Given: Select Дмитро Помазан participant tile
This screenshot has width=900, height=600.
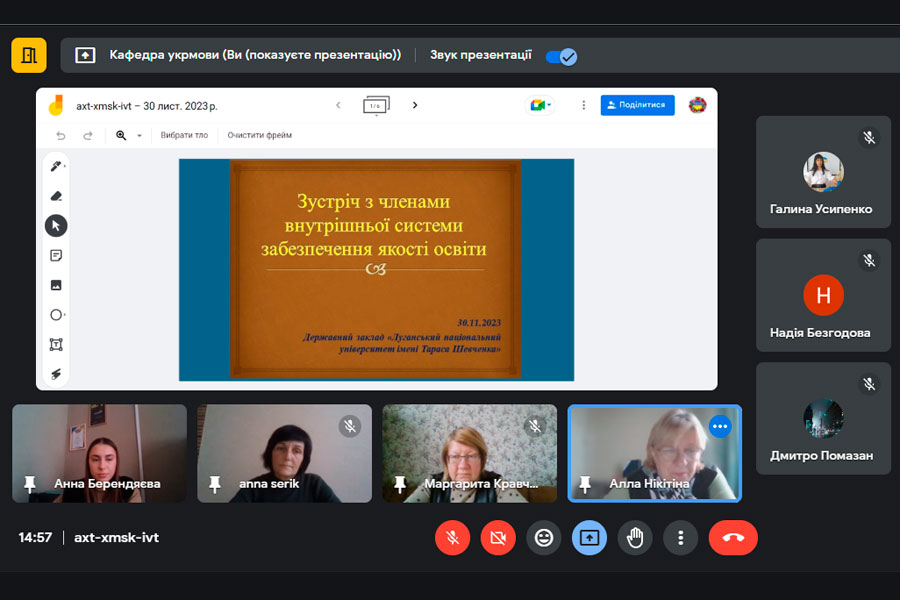Looking at the screenshot, I should 823,419.
